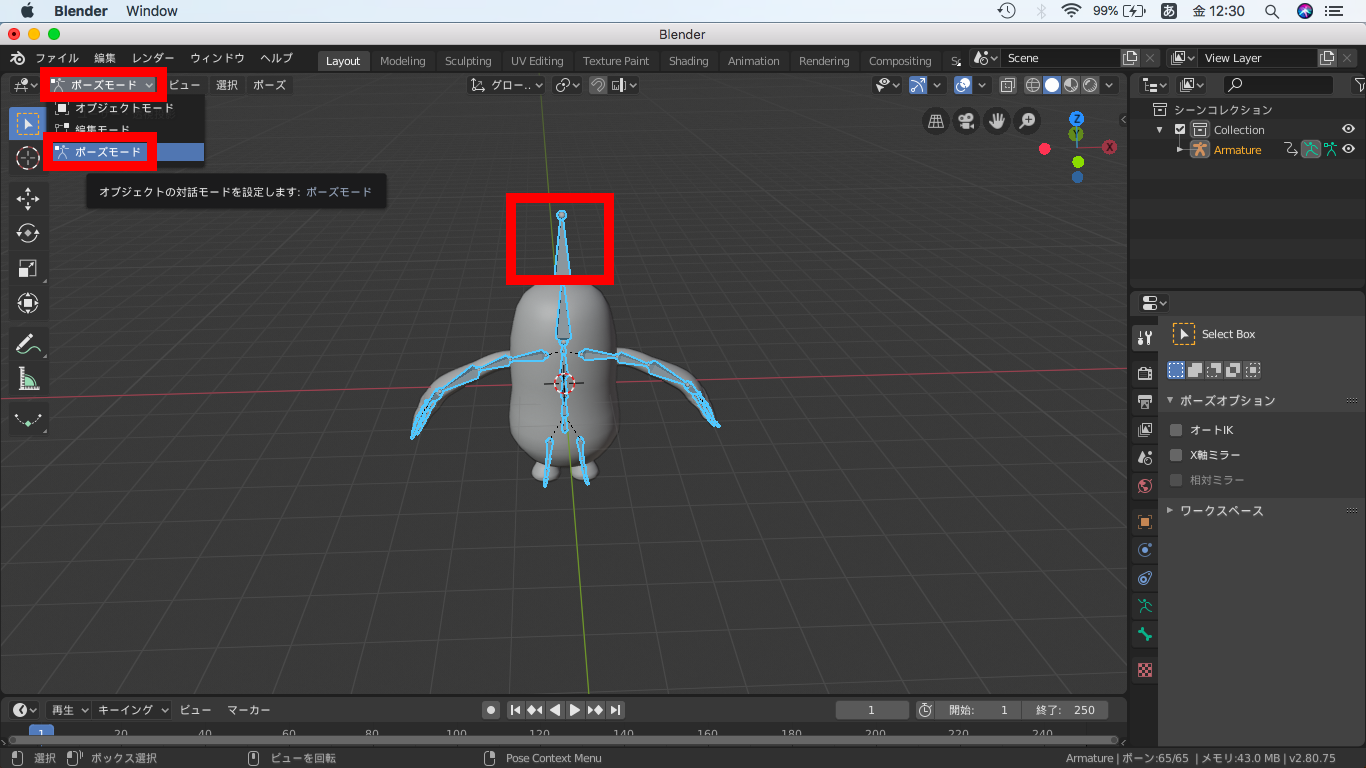Viewport: 1366px width, 768px height.
Task: Switch to the Animation workspace tab
Action: [x=754, y=61]
